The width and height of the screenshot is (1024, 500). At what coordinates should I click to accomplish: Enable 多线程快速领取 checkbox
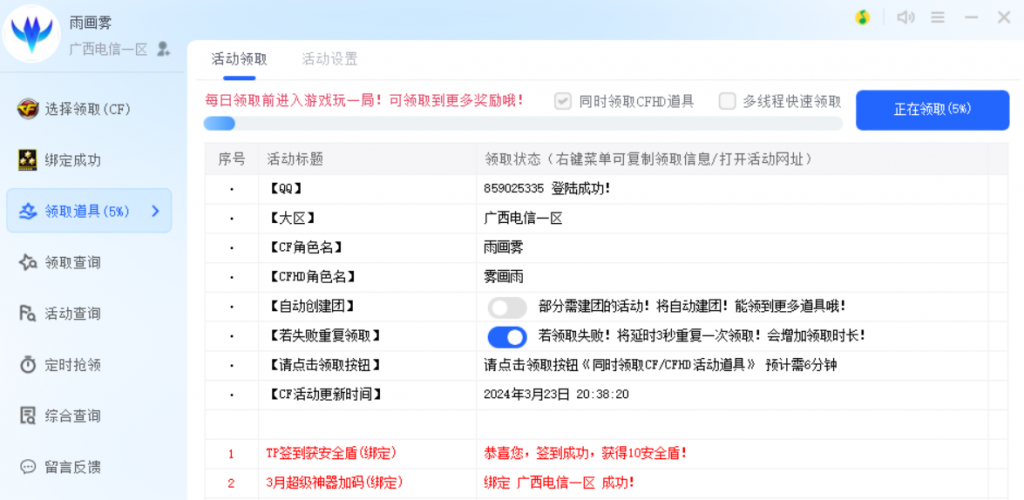click(x=727, y=101)
